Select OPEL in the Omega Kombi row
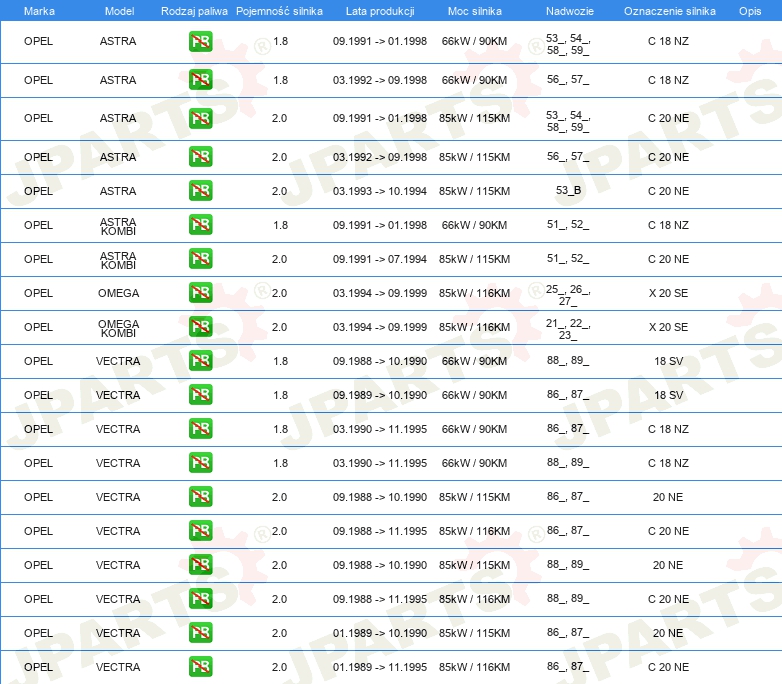The height and width of the screenshot is (684, 782). click(38, 327)
